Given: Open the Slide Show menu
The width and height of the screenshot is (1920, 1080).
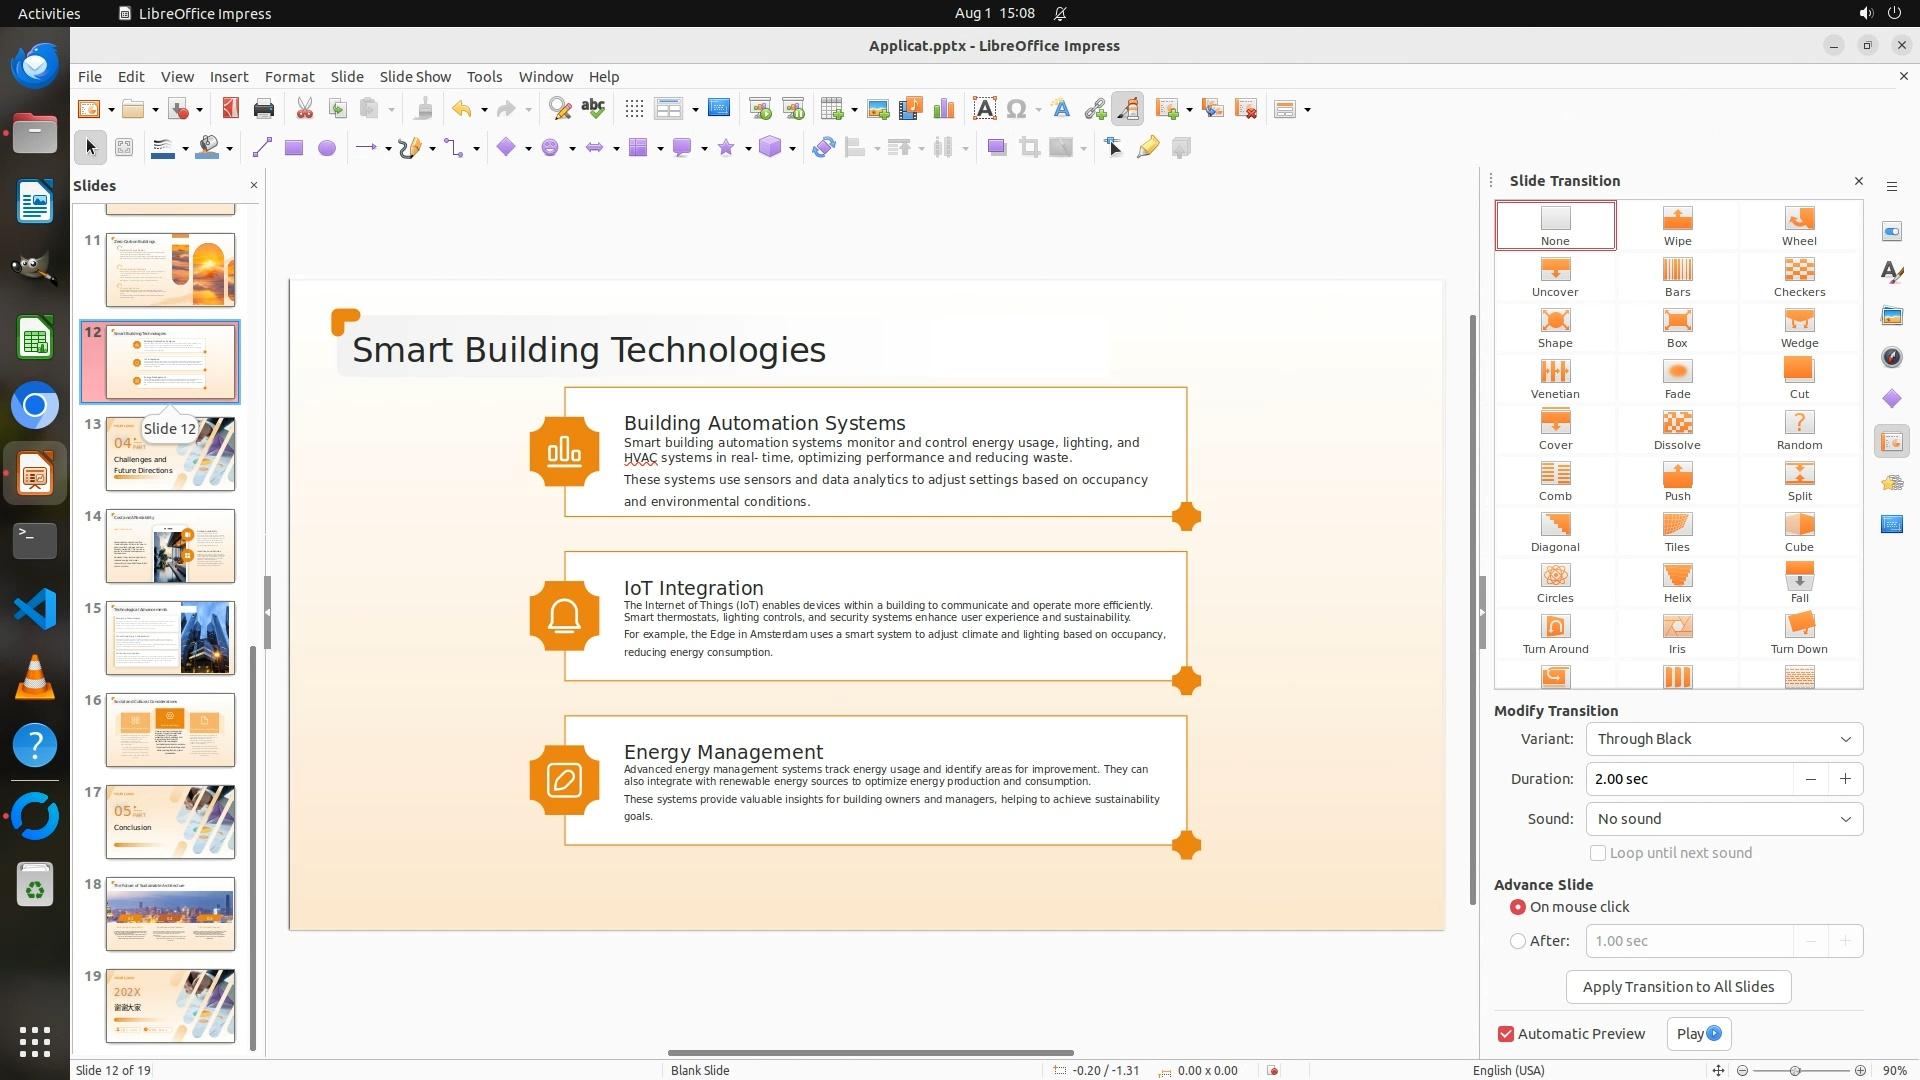Looking at the screenshot, I should pos(415,76).
